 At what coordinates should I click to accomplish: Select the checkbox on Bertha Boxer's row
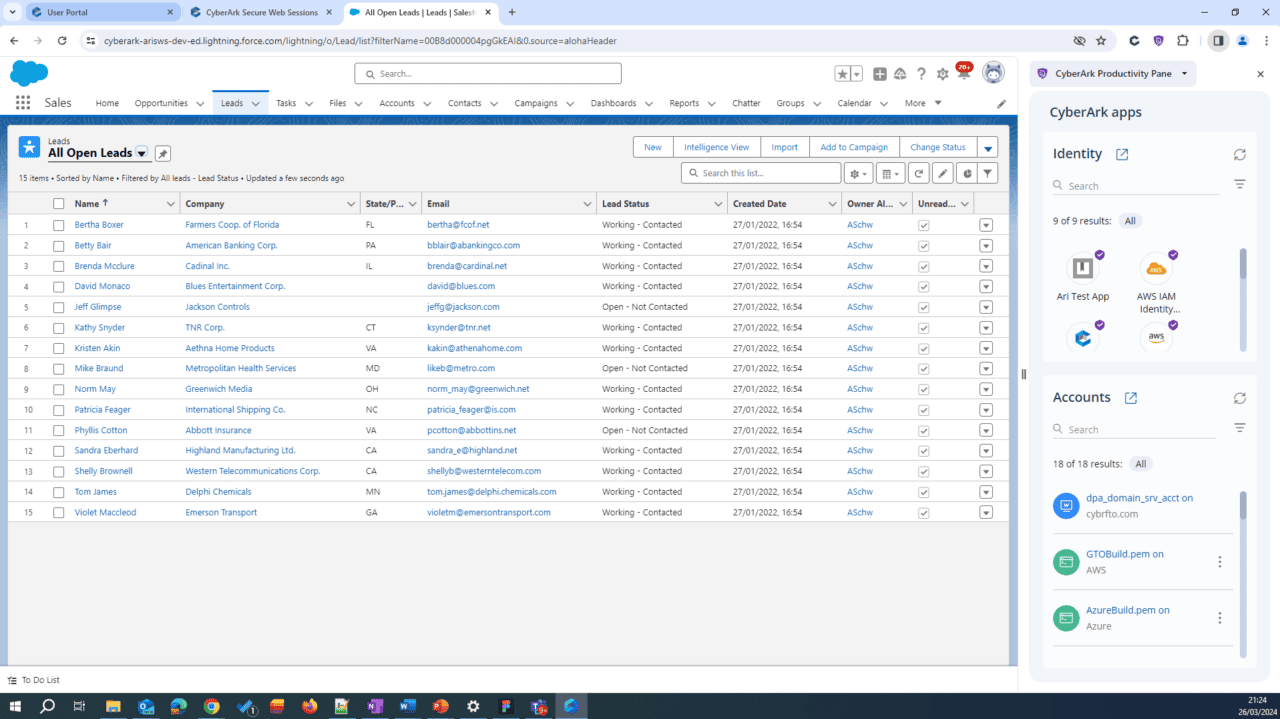click(x=58, y=224)
